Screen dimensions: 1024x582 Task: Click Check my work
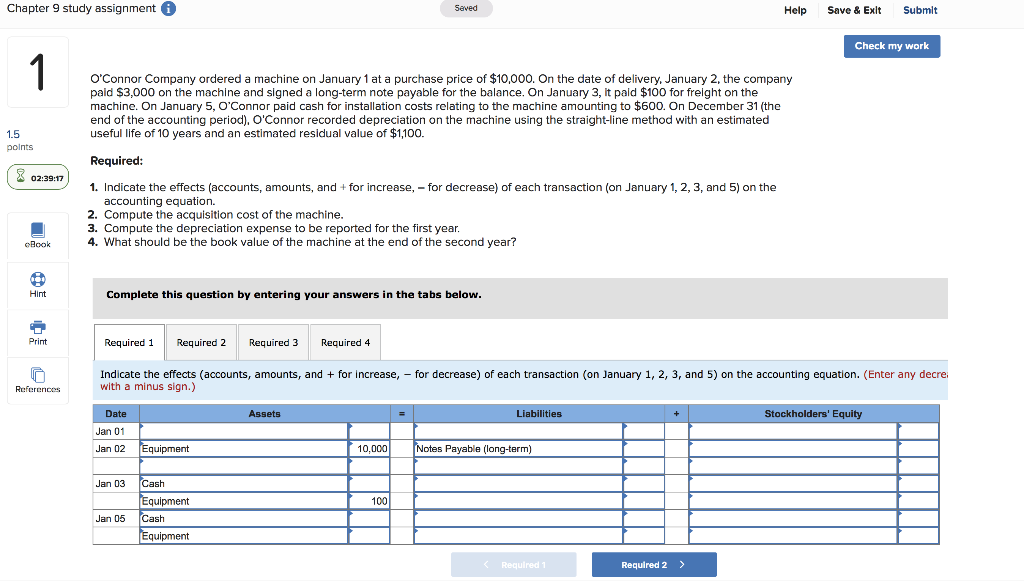(x=891, y=46)
